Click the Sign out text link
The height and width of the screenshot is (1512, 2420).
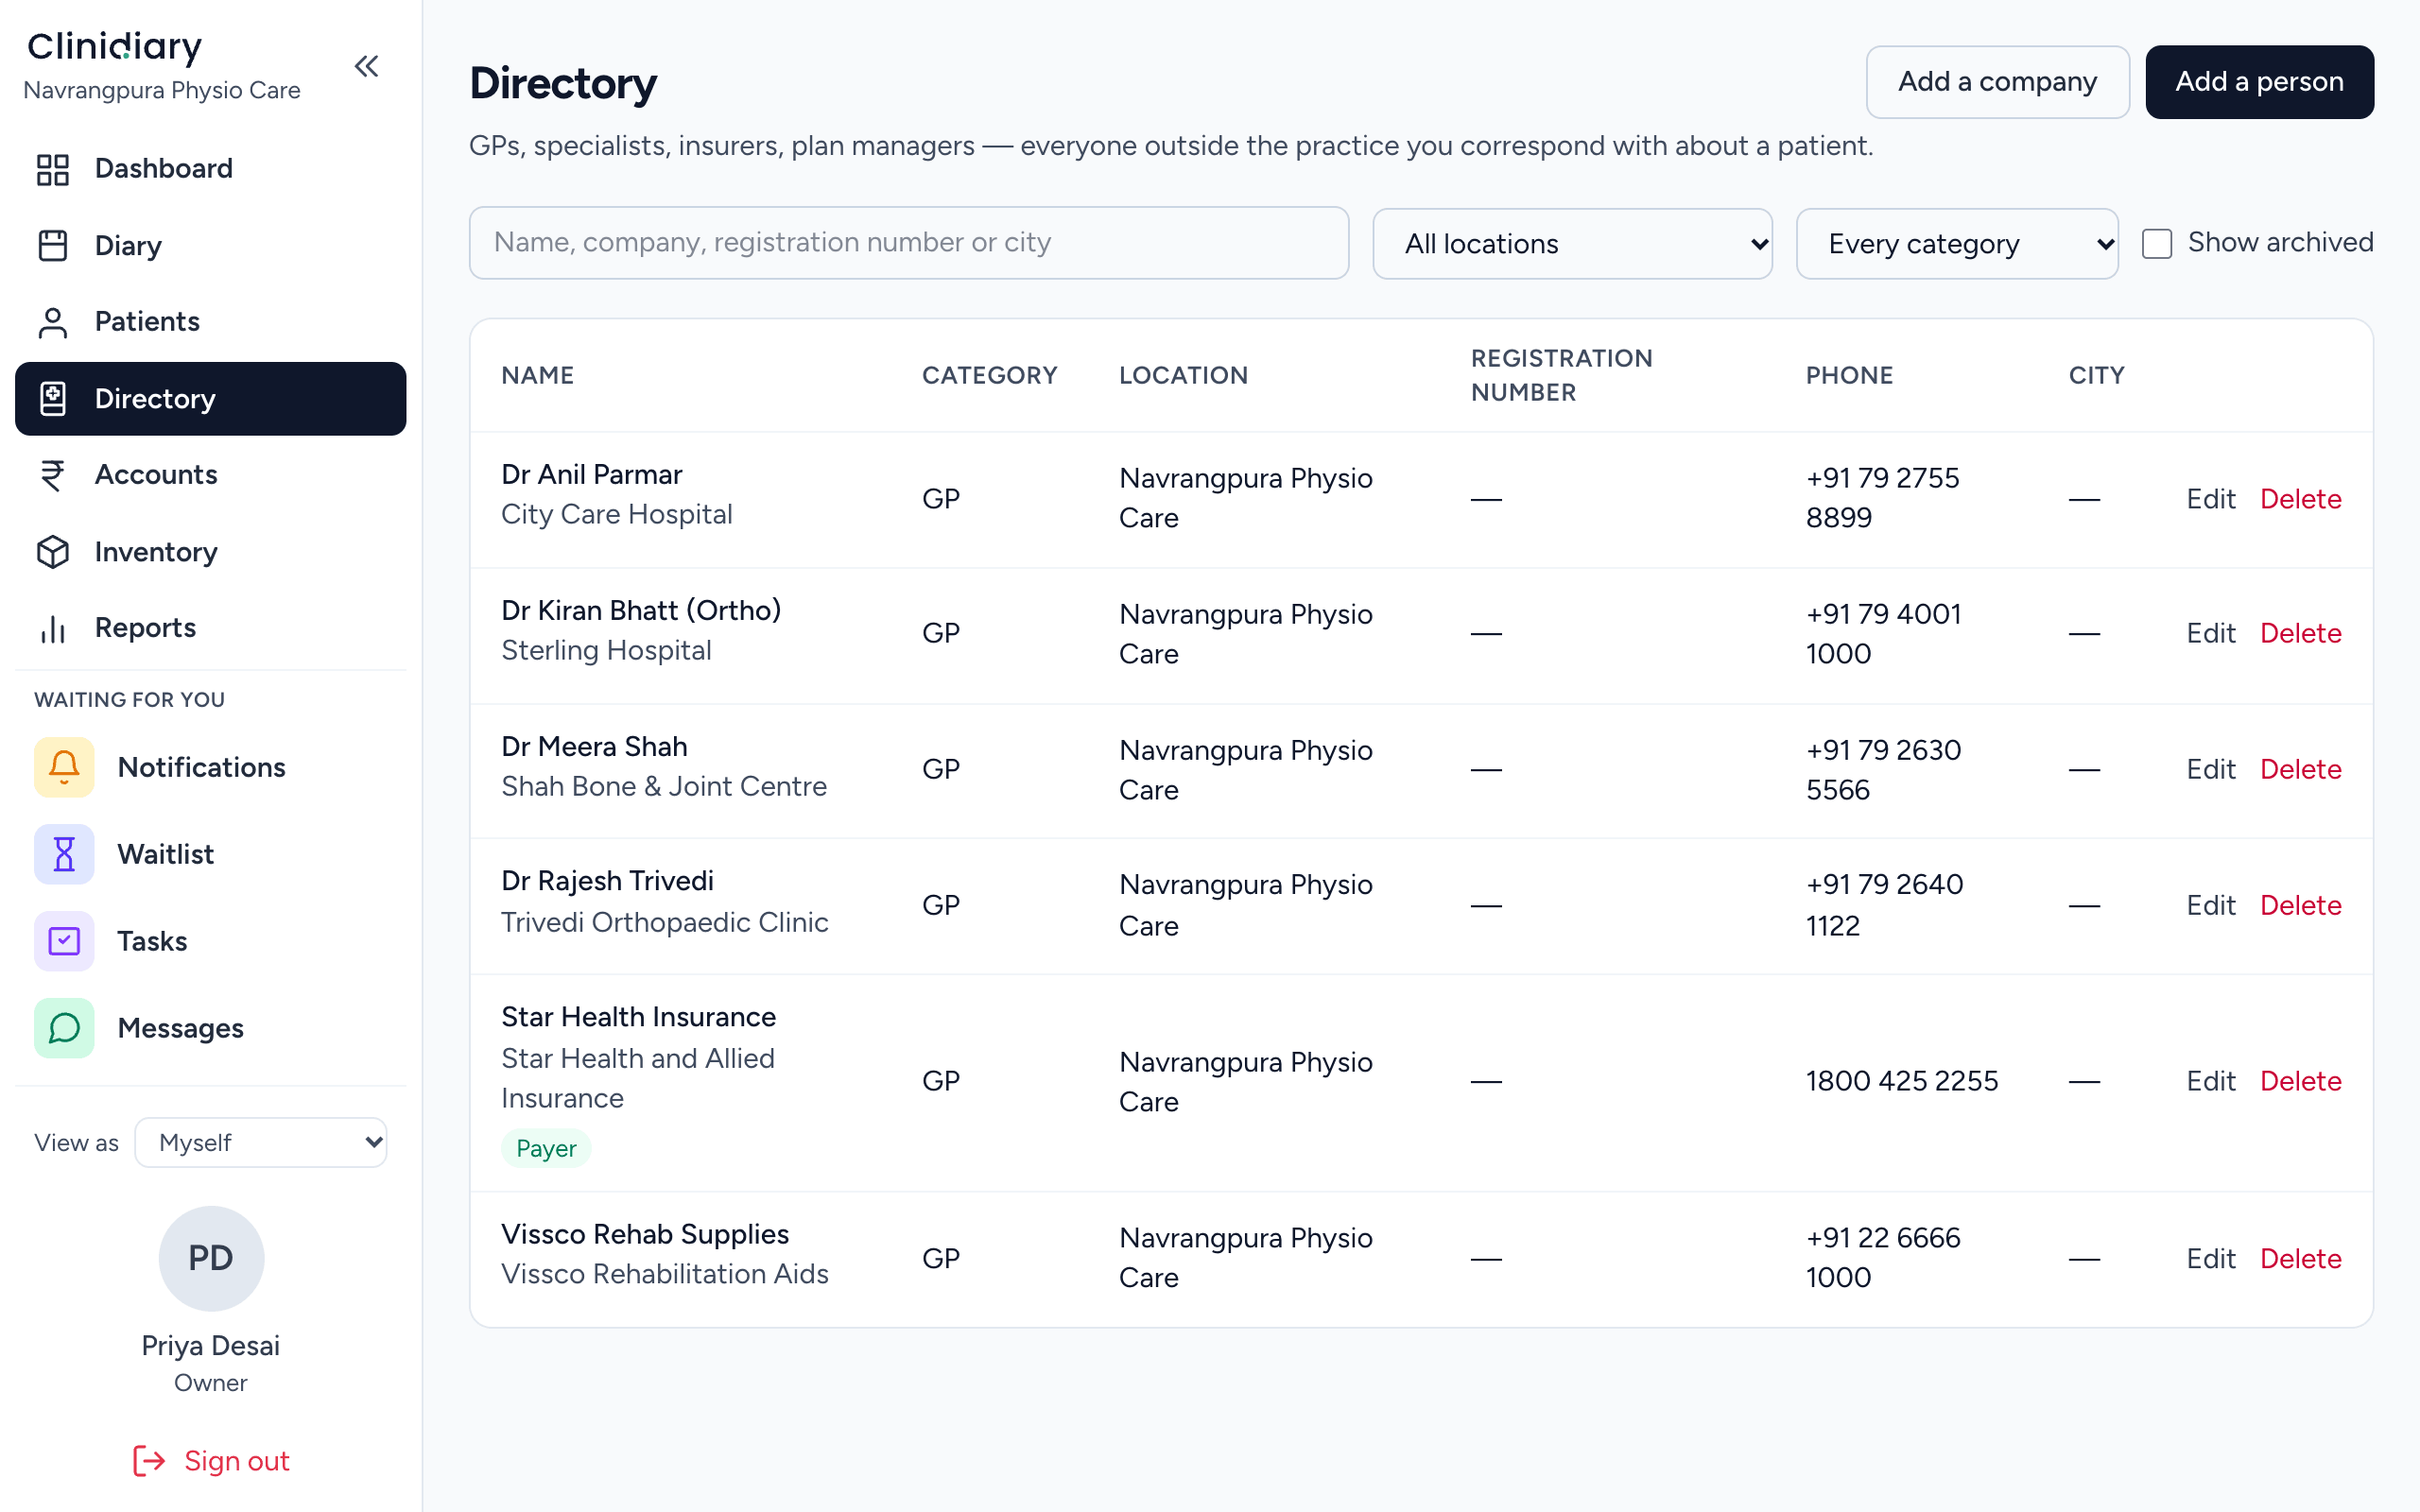coord(237,1461)
